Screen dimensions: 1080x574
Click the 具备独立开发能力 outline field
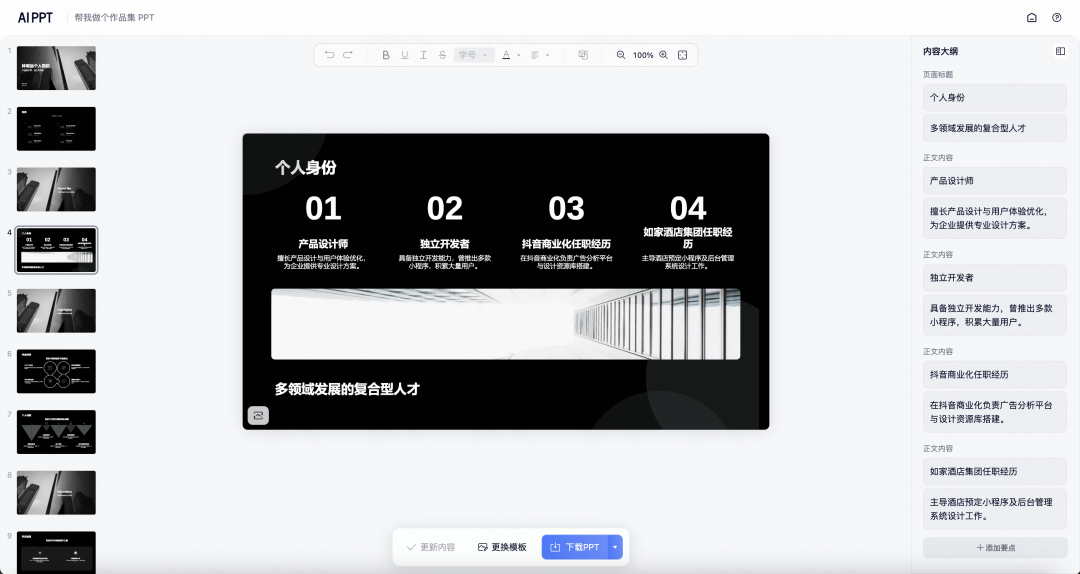pos(995,315)
